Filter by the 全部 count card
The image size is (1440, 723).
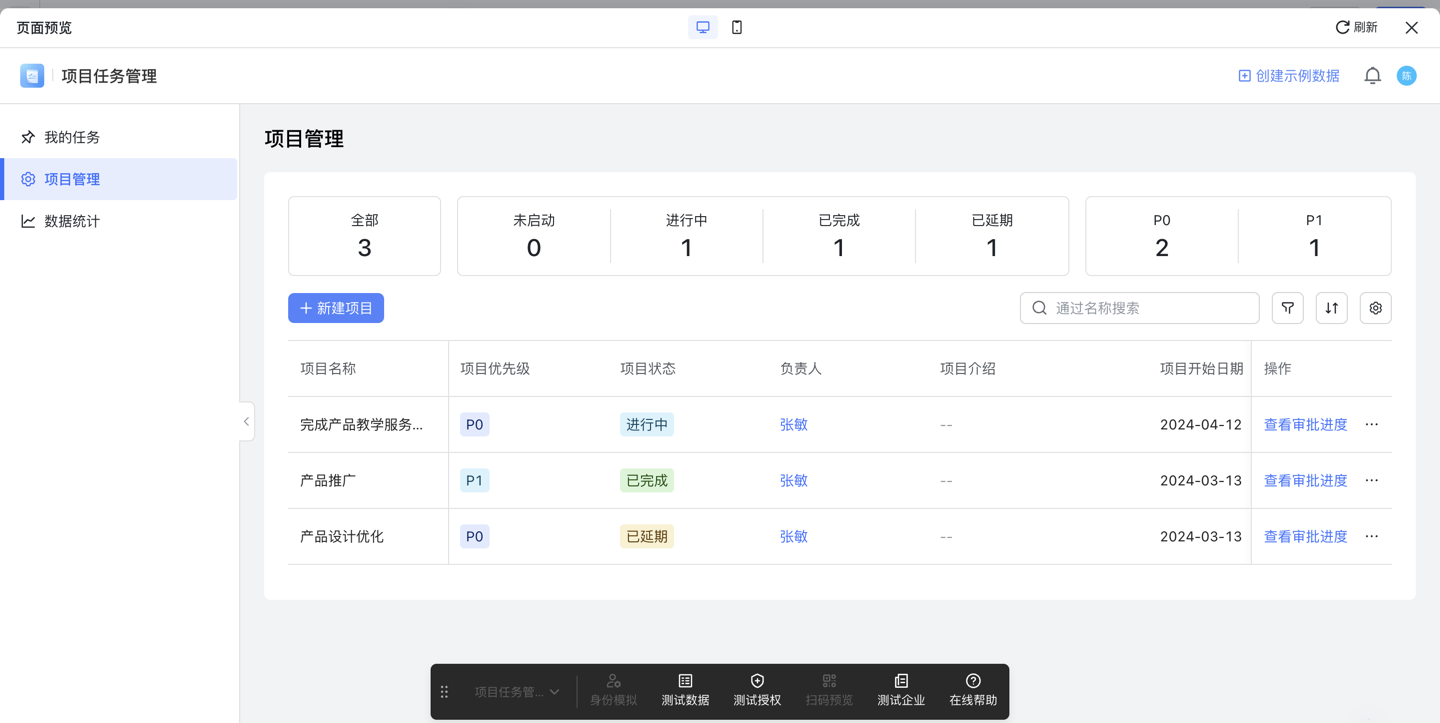click(364, 236)
